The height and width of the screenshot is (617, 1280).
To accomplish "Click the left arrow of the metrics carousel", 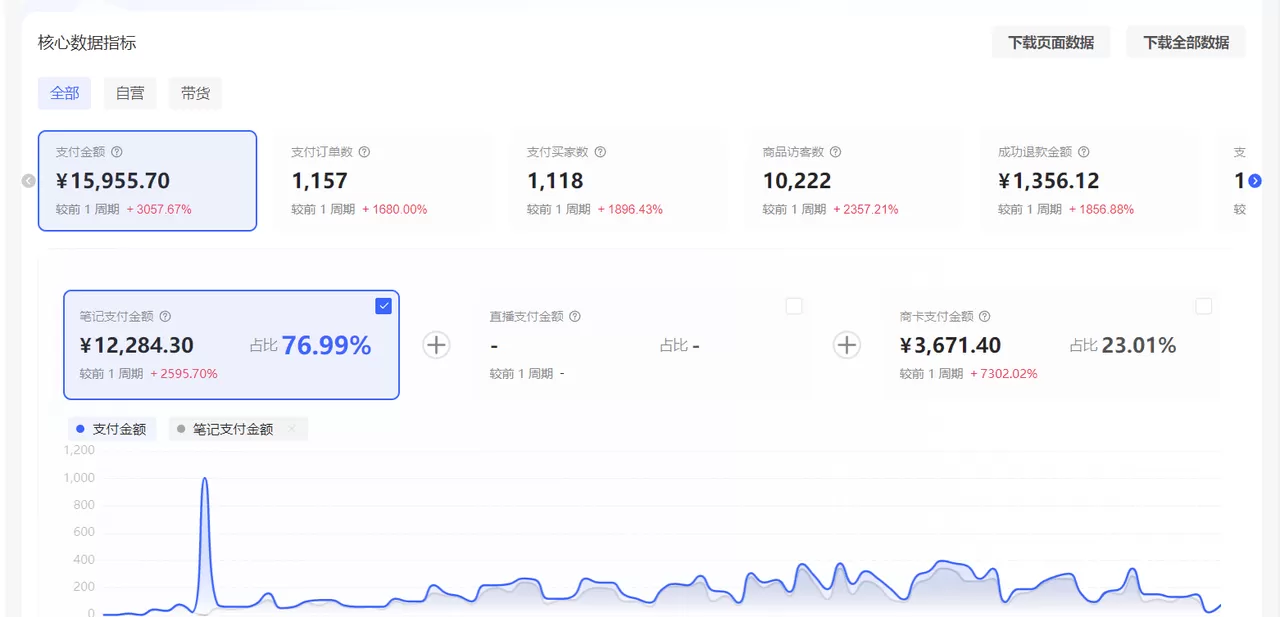I will point(27,181).
